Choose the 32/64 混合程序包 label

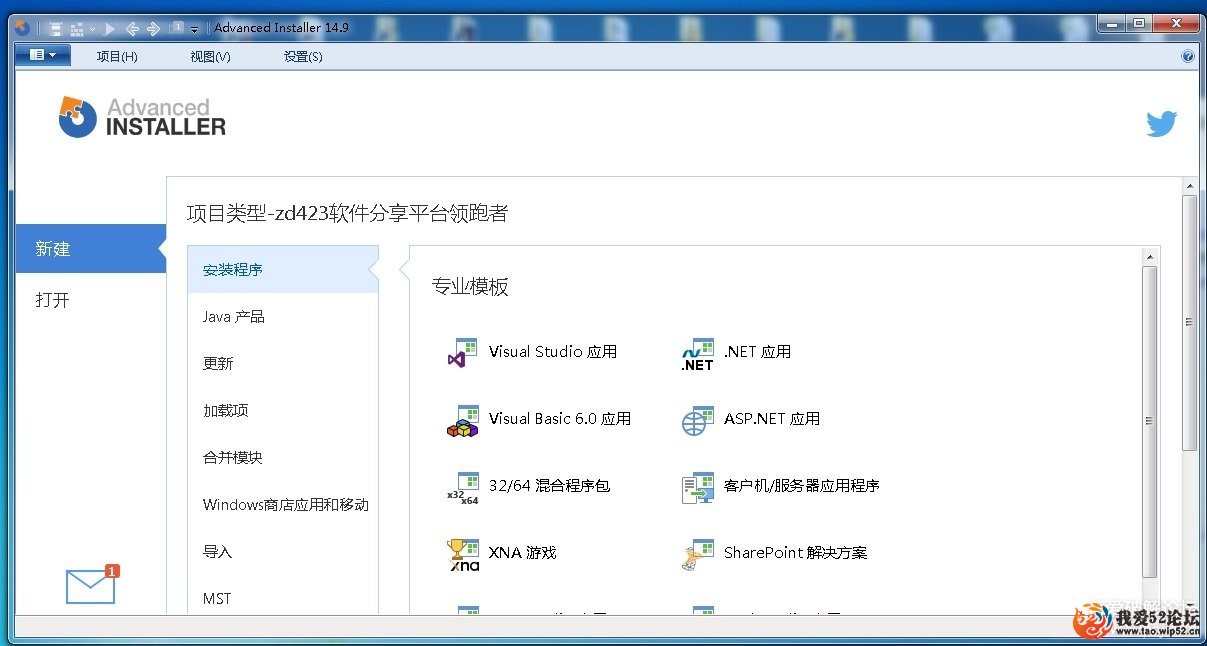[549, 486]
